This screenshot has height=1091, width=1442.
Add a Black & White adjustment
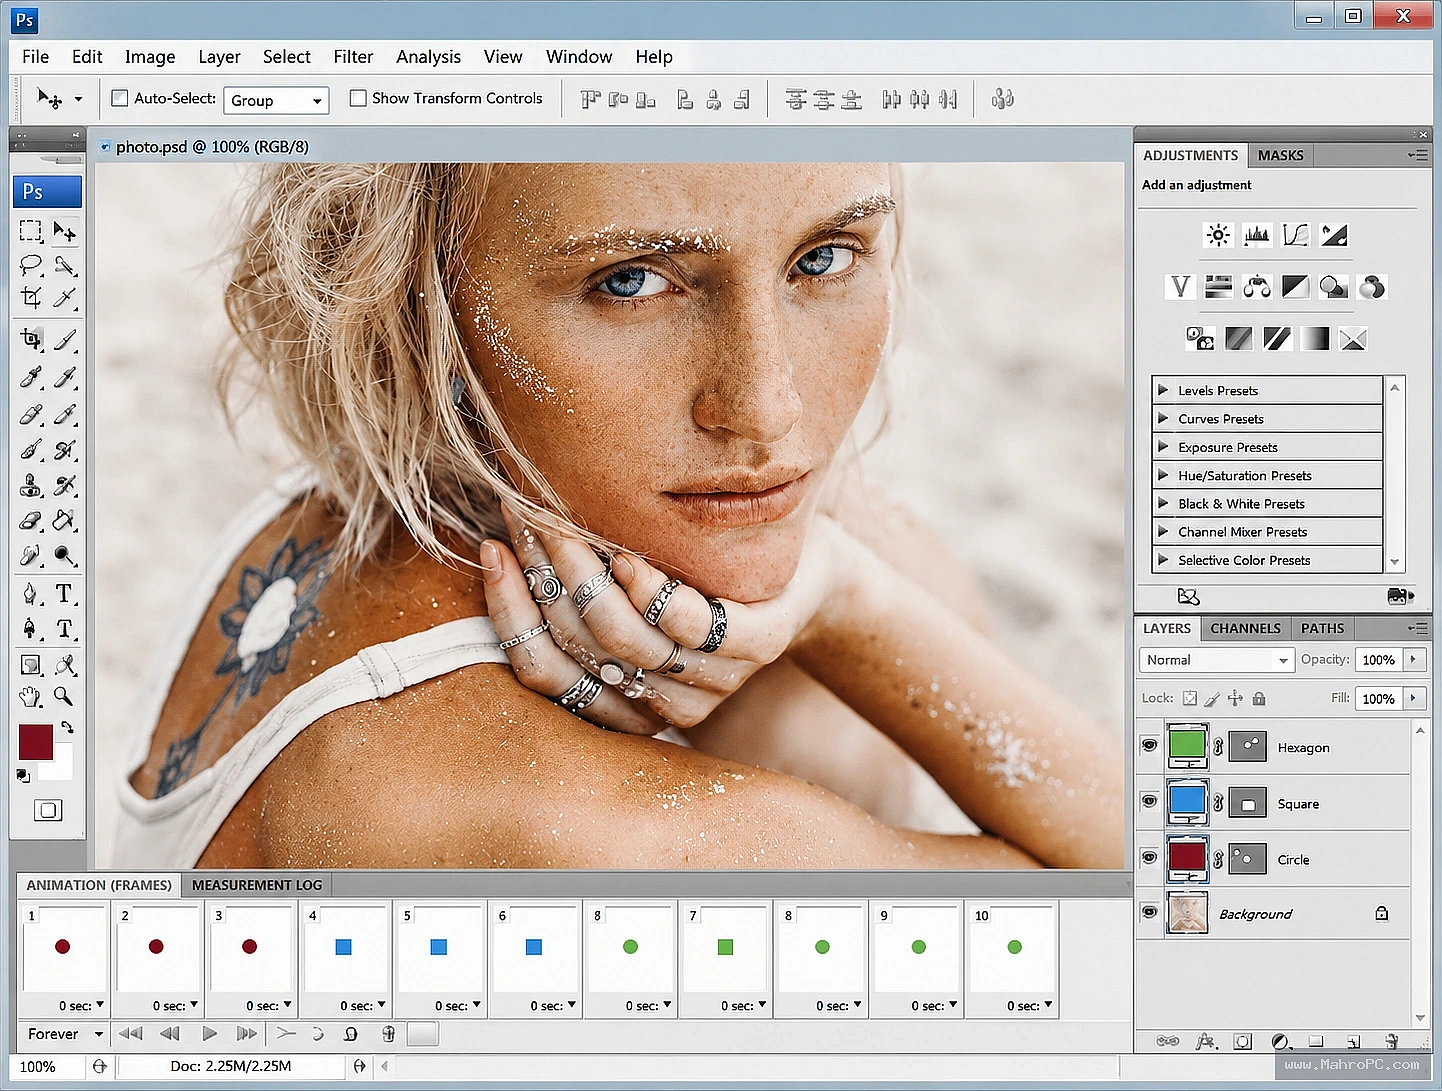tap(1295, 287)
